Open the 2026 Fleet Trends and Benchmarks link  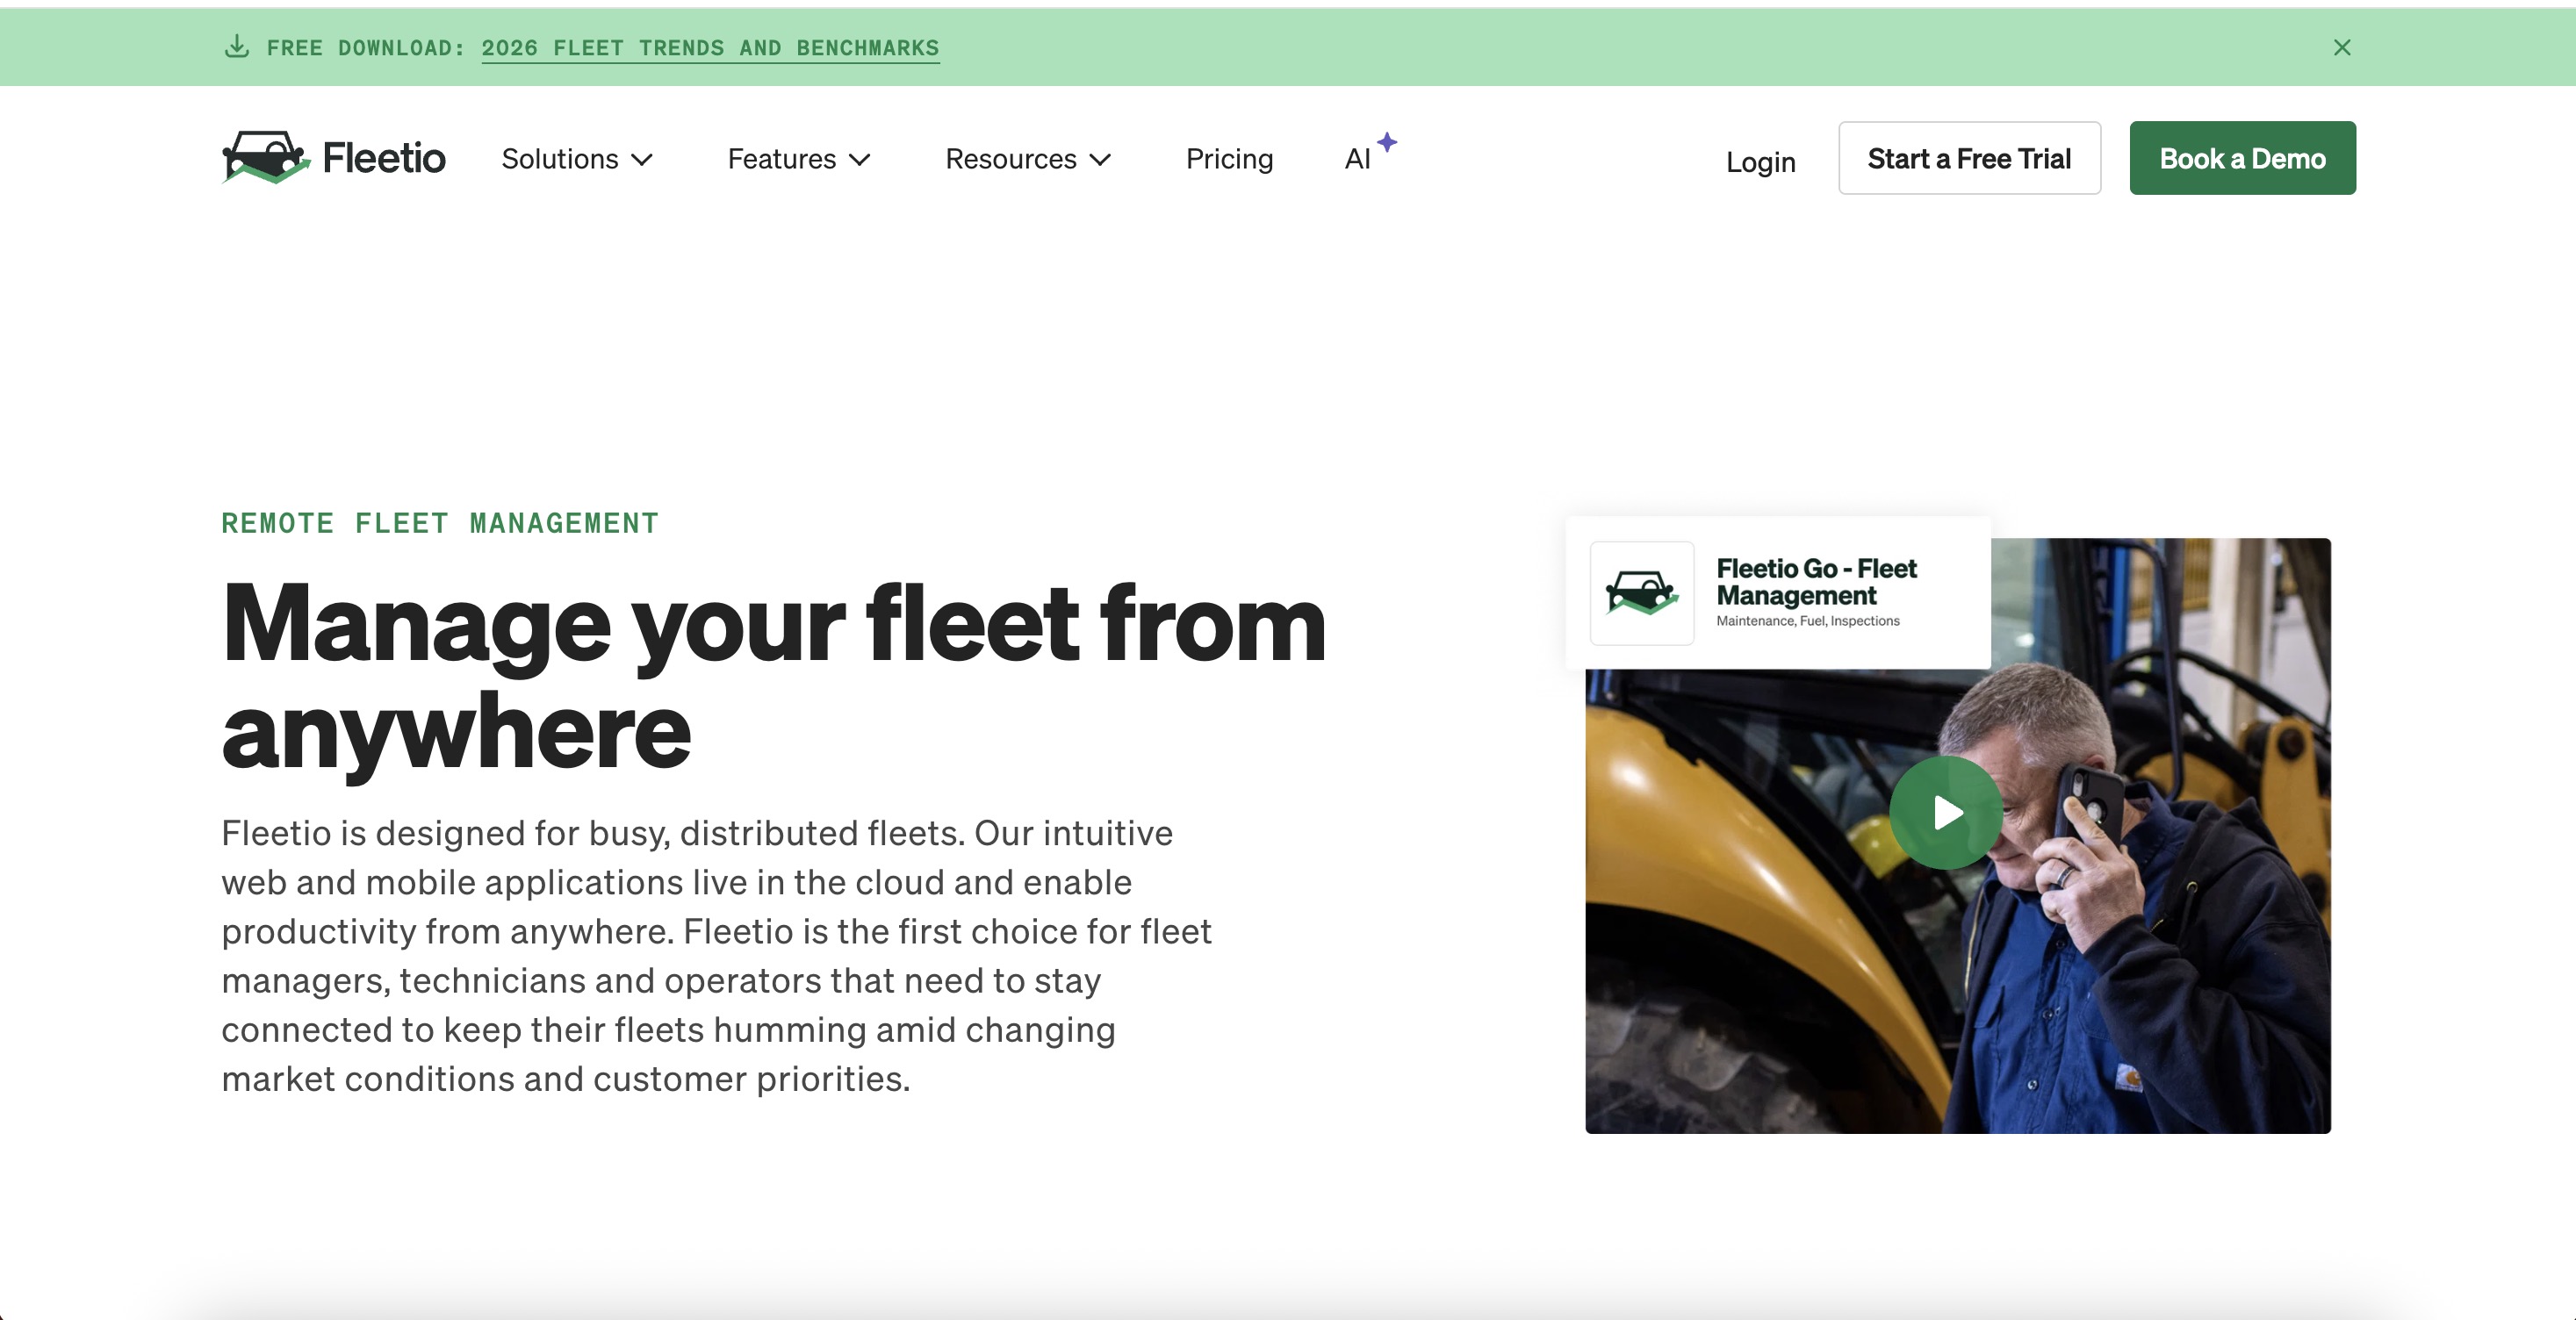coord(710,48)
